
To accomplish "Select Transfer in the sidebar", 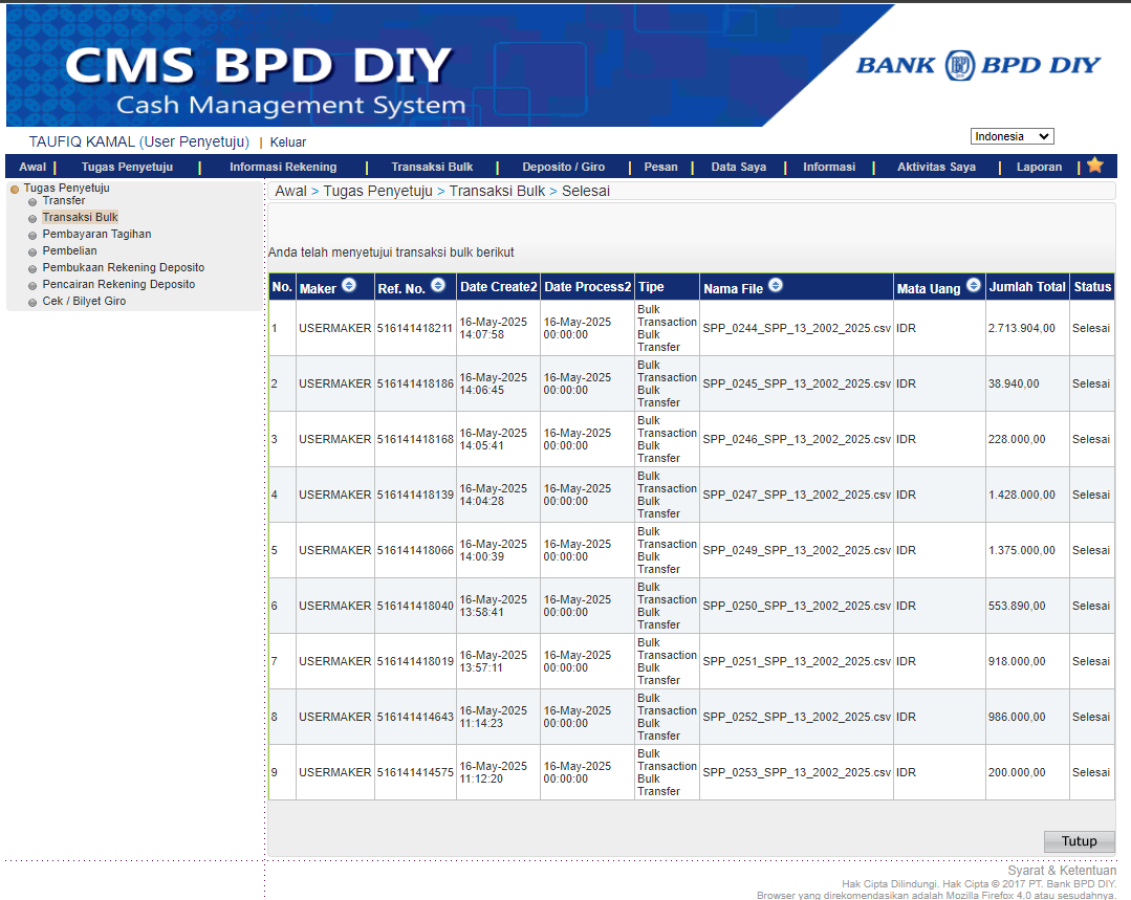I will 63,200.
